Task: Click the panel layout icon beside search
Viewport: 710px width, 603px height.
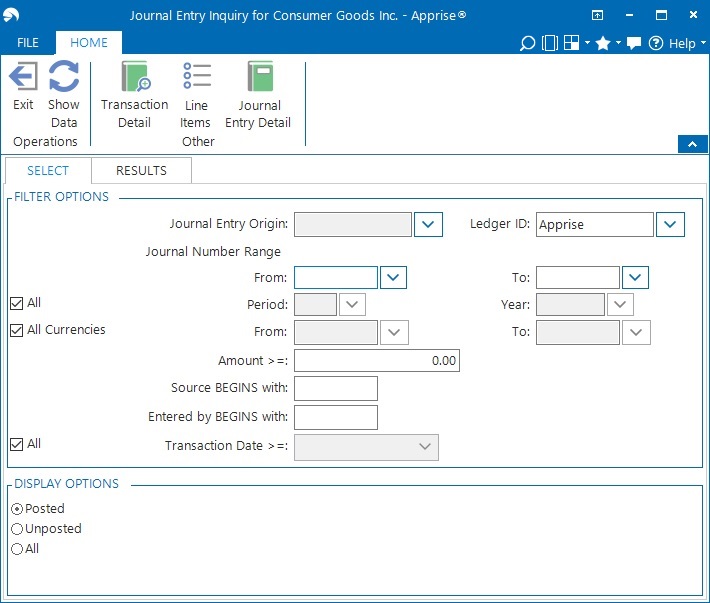Action: coord(550,43)
